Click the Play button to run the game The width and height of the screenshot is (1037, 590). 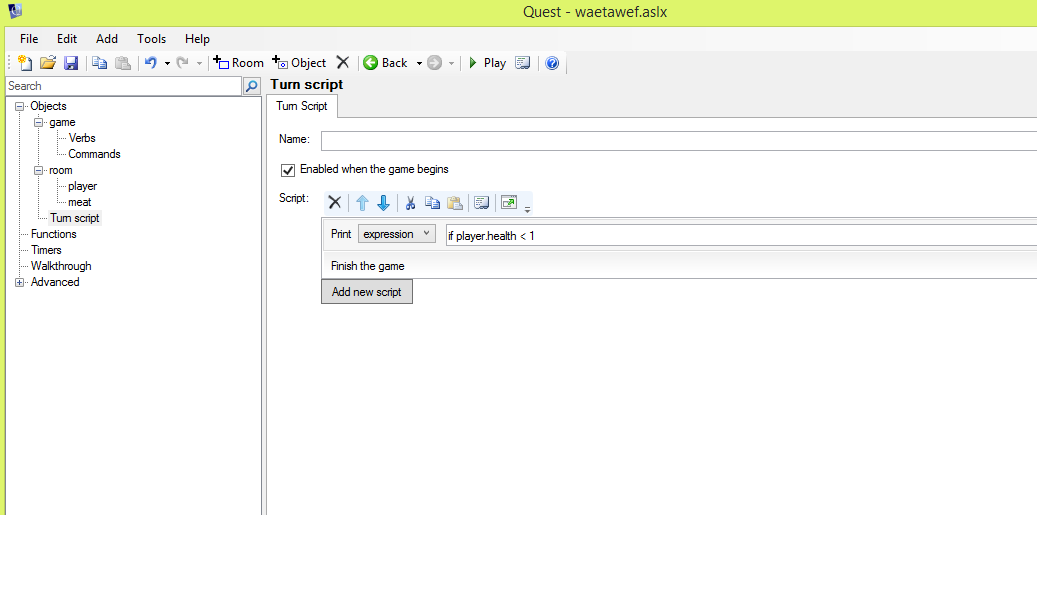pyautogui.click(x=486, y=63)
